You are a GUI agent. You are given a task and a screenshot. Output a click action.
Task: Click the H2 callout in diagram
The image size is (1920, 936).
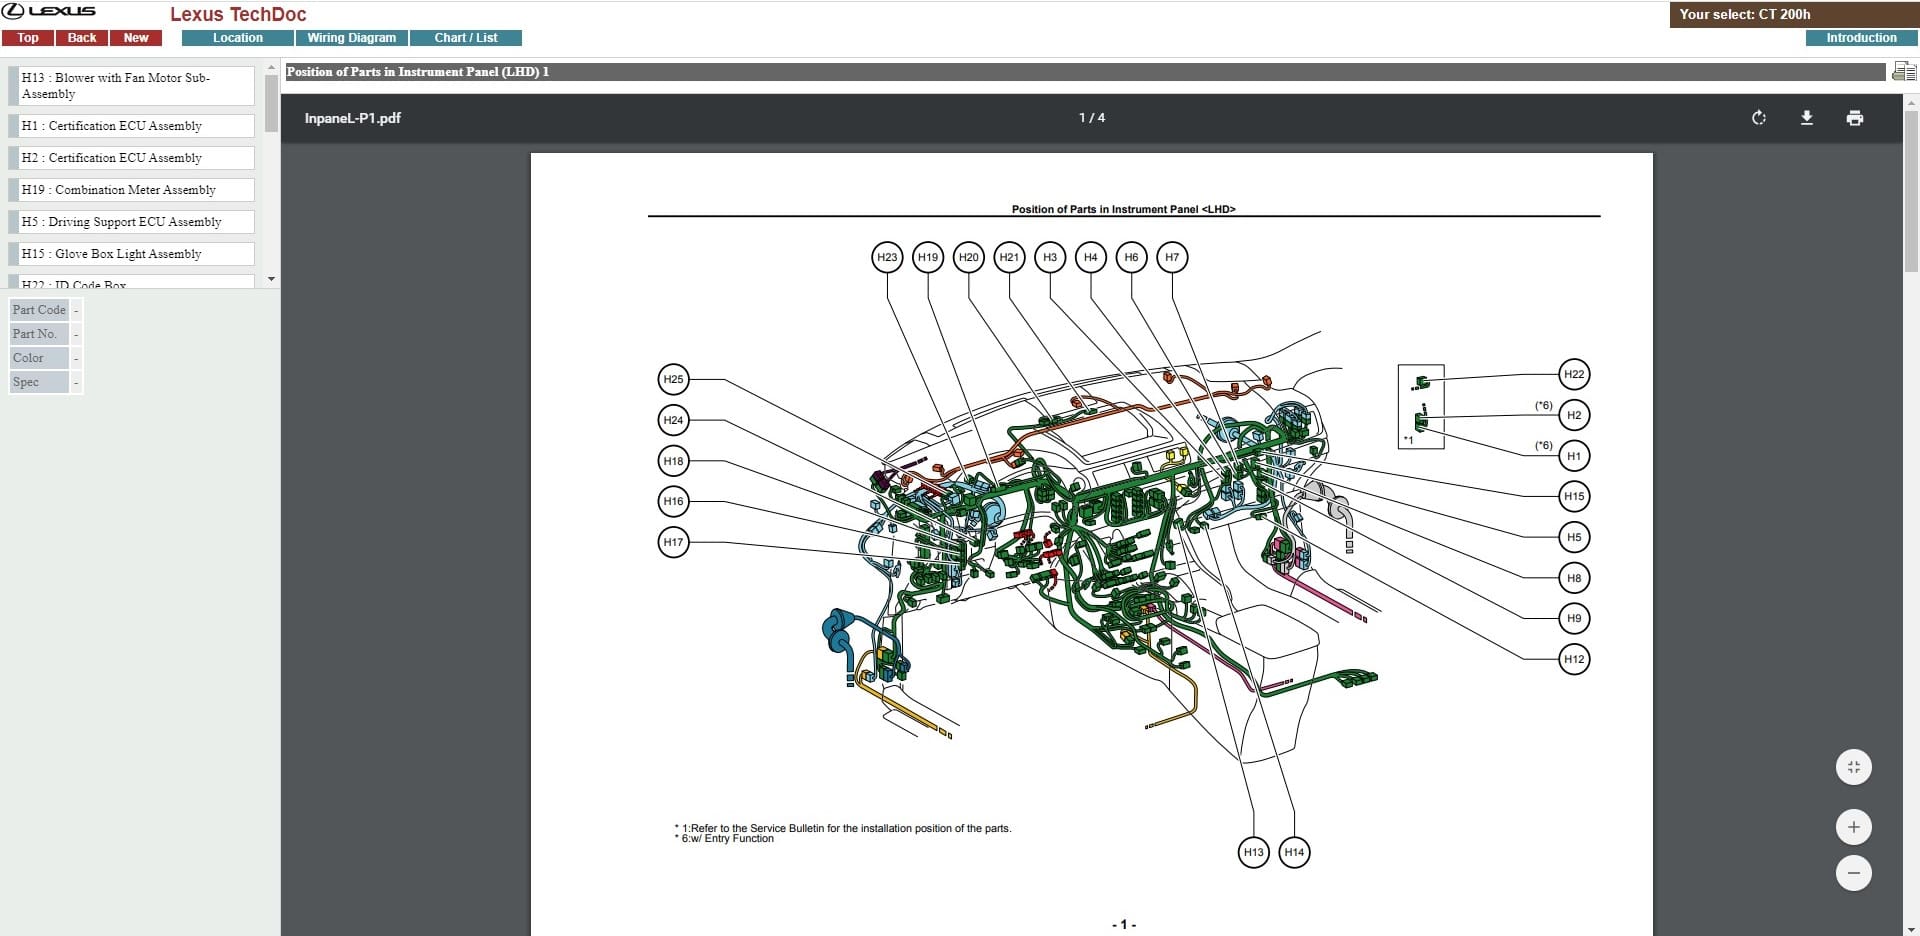coord(1574,415)
